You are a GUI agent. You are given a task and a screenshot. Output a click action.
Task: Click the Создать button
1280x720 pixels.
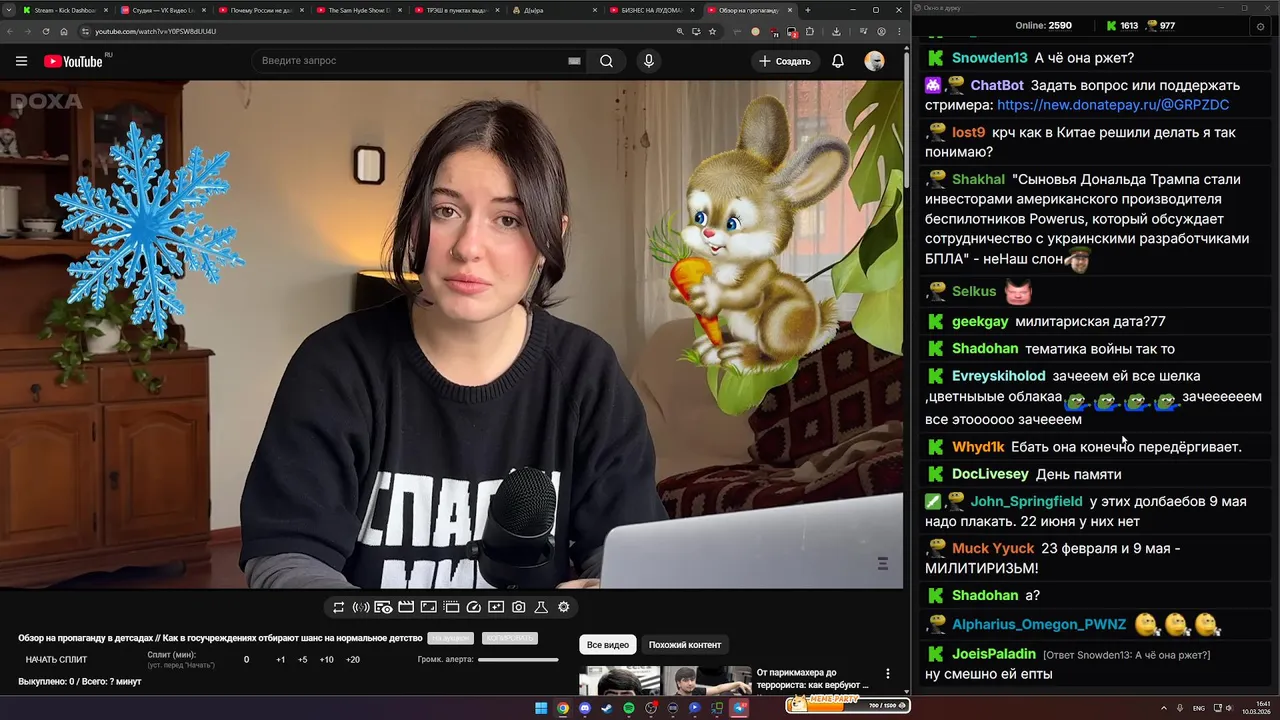pos(785,61)
